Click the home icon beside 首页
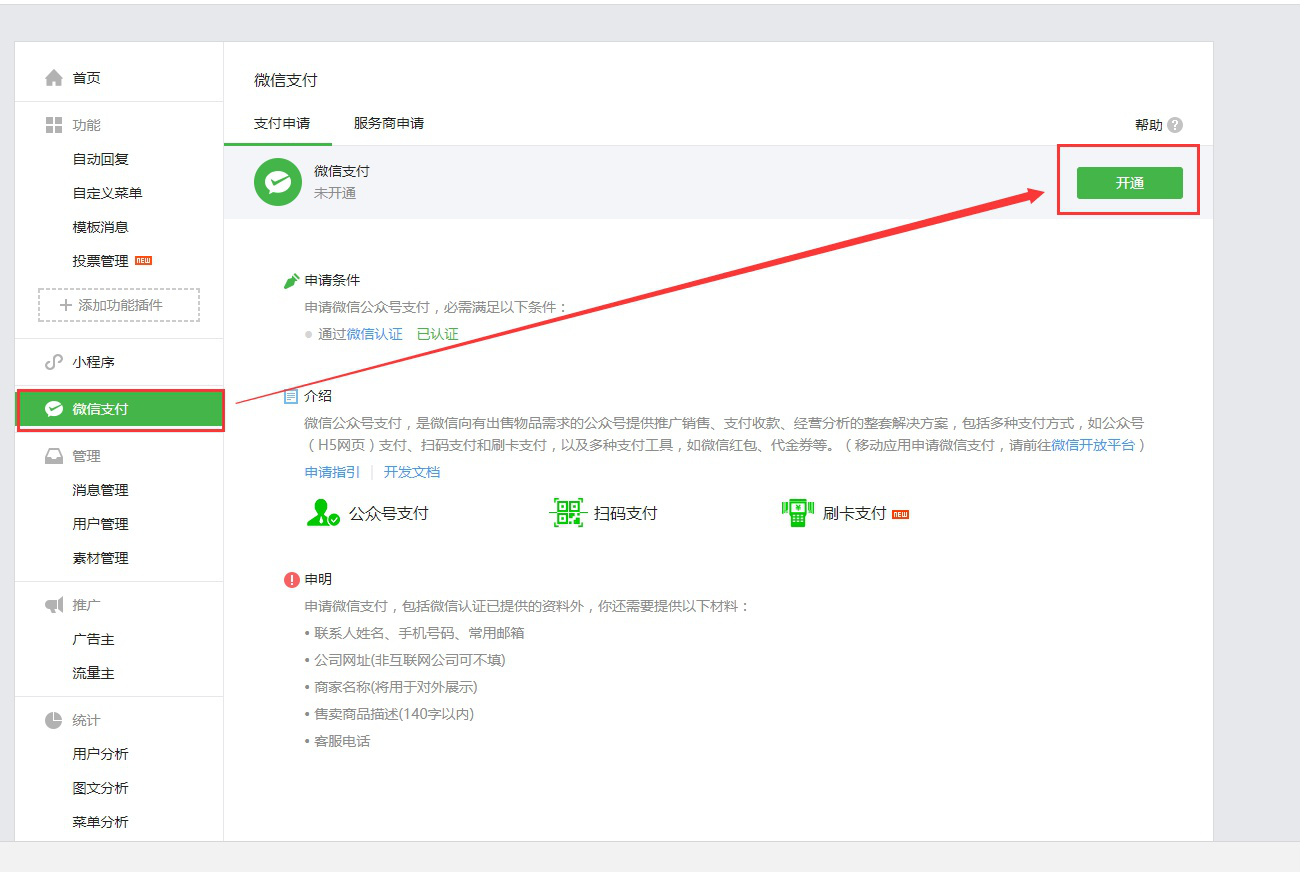The width and height of the screenshot is (1300, 872). click(x=54, y=78)
